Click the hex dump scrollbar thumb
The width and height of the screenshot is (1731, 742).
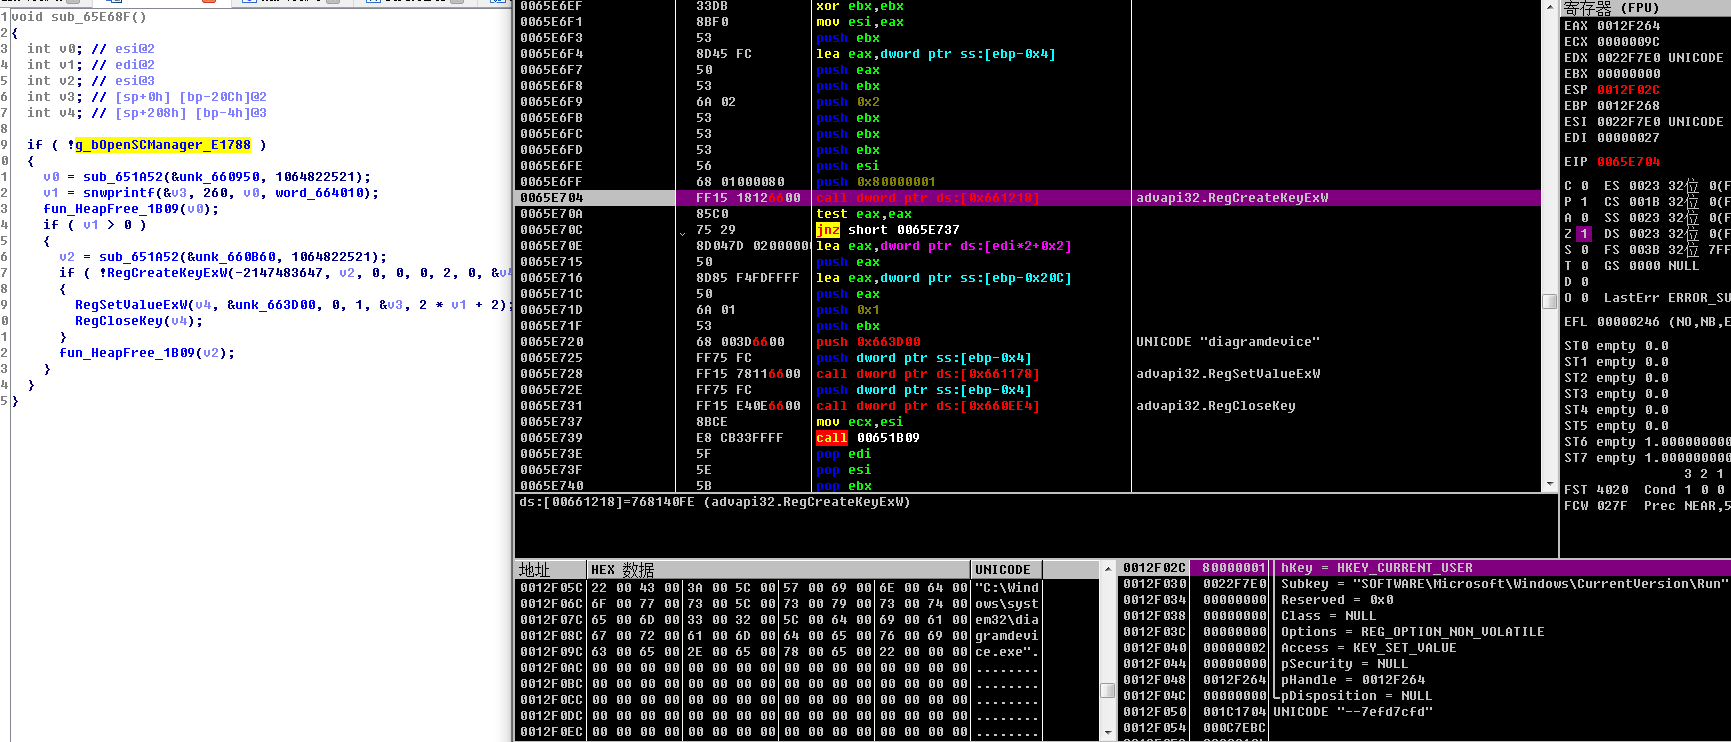[x=1107, y=690]
